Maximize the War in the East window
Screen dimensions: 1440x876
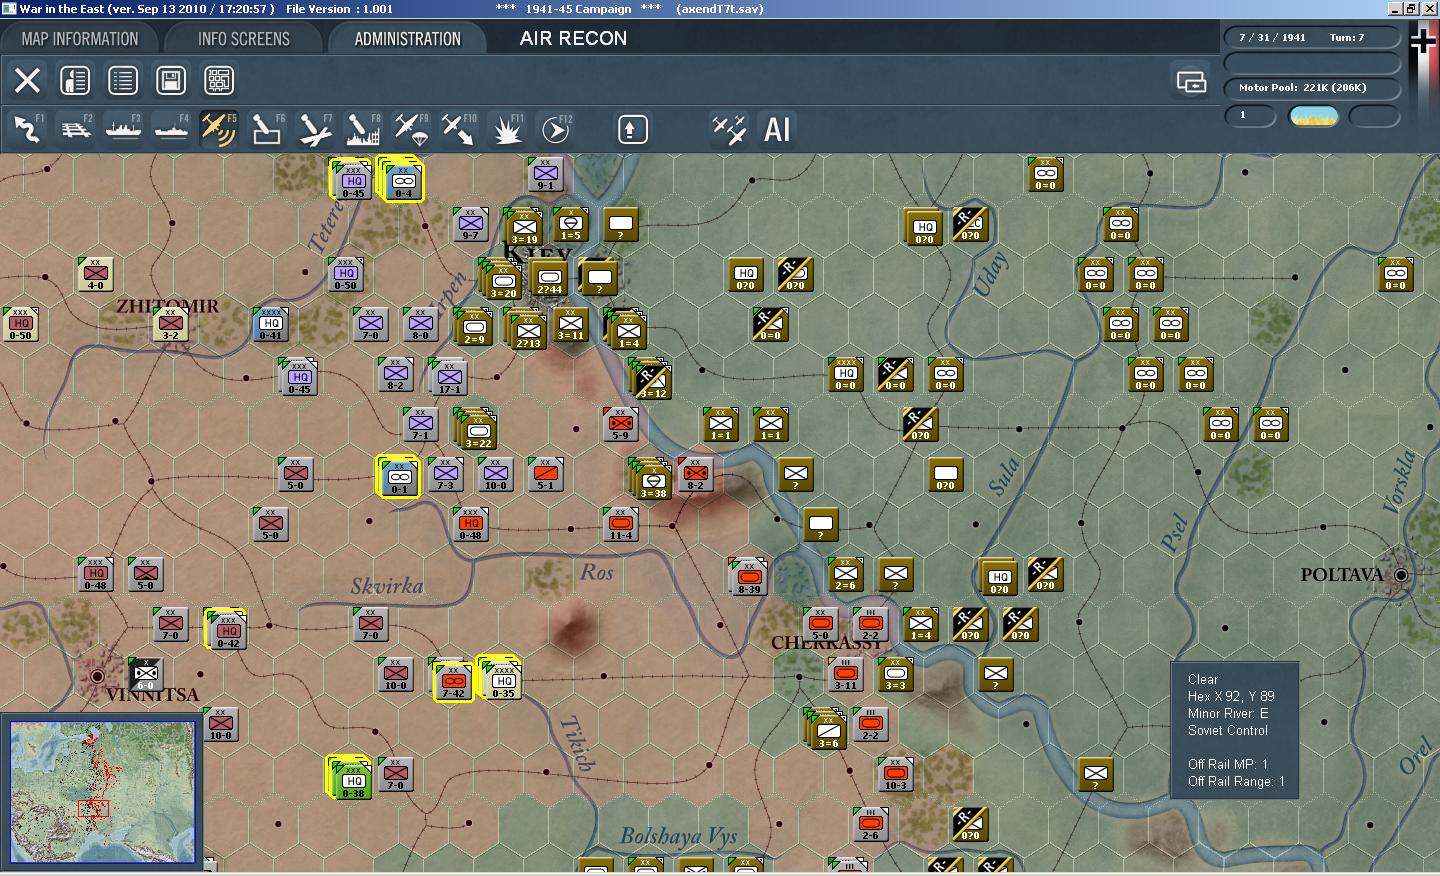coord(1411,9)
